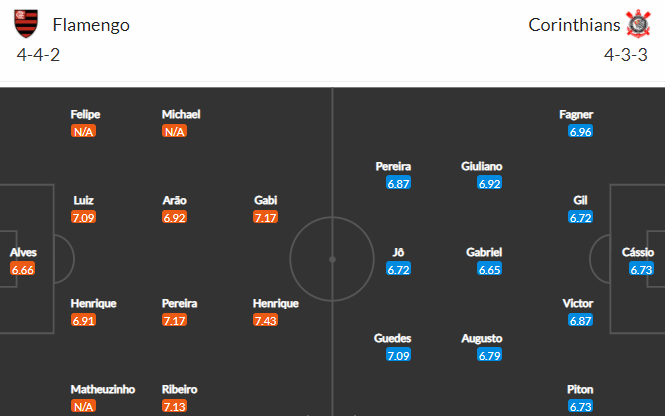Click the Flamengo club crest icon
The height and width of the screenshot is (416, 665).
click(x=26, y=24)
